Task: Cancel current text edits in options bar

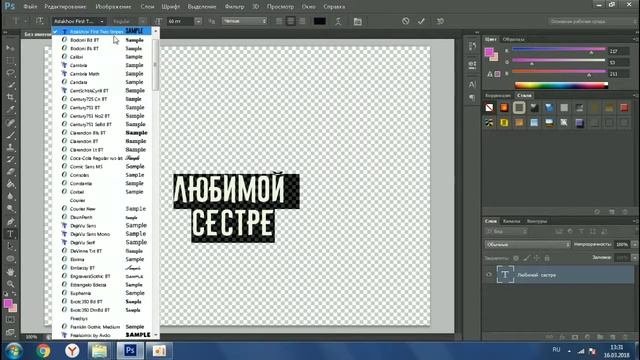Action: click(405, 21)
